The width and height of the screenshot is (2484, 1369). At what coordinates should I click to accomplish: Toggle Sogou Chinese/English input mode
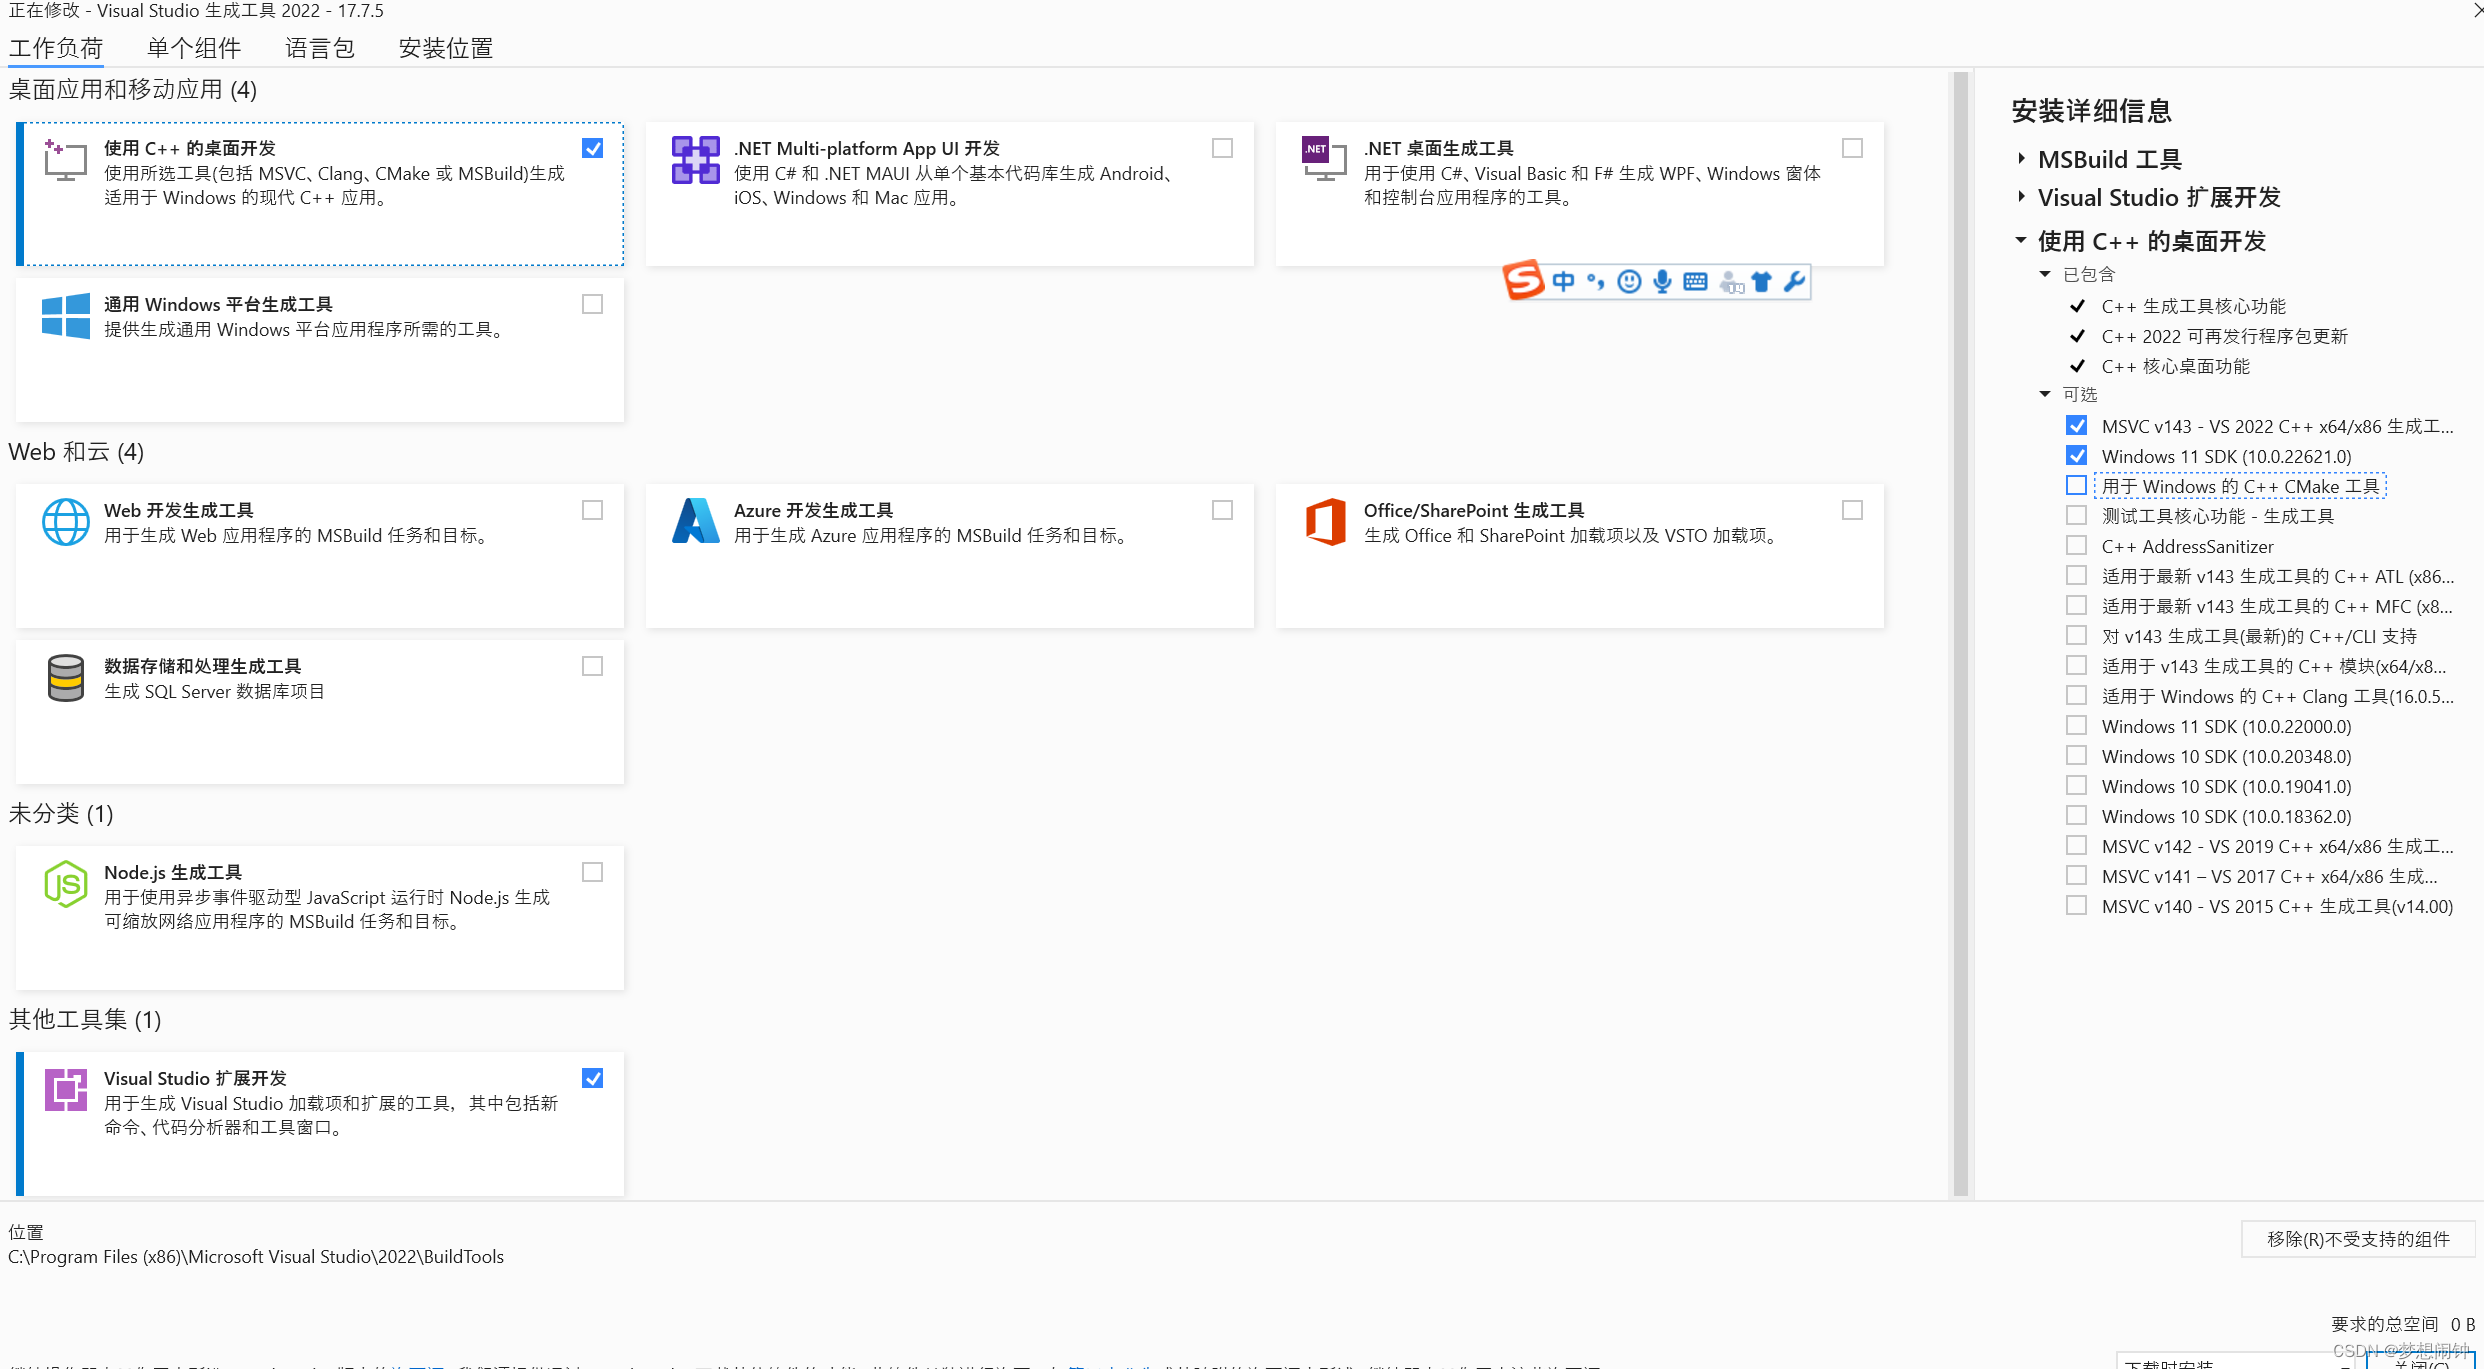(x=1562, y=282)
